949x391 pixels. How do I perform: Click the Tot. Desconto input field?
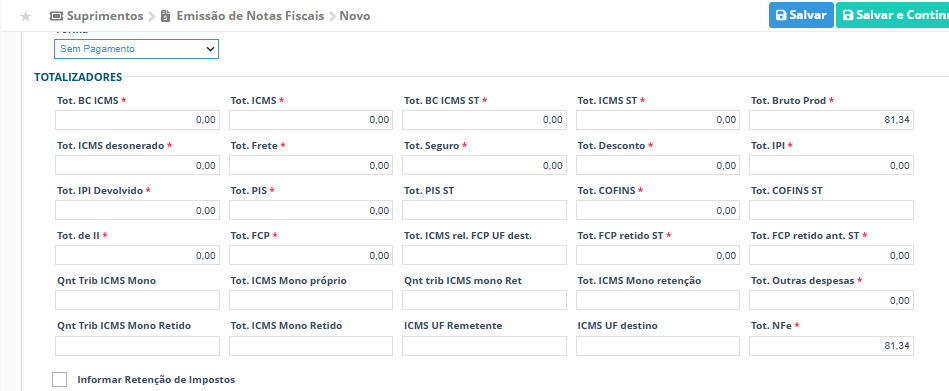[x=658, y=165]
